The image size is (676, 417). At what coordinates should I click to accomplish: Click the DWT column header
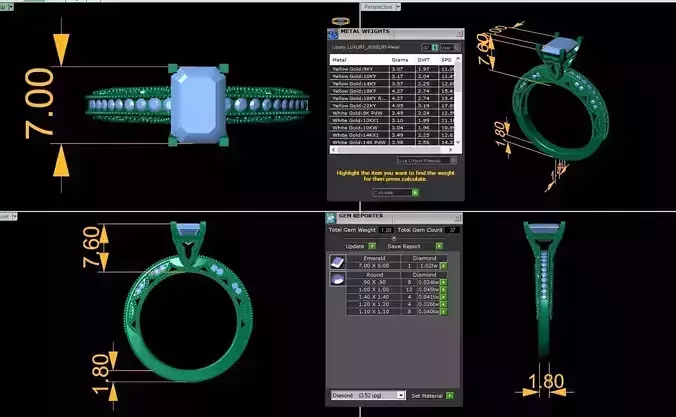[424, 60]
